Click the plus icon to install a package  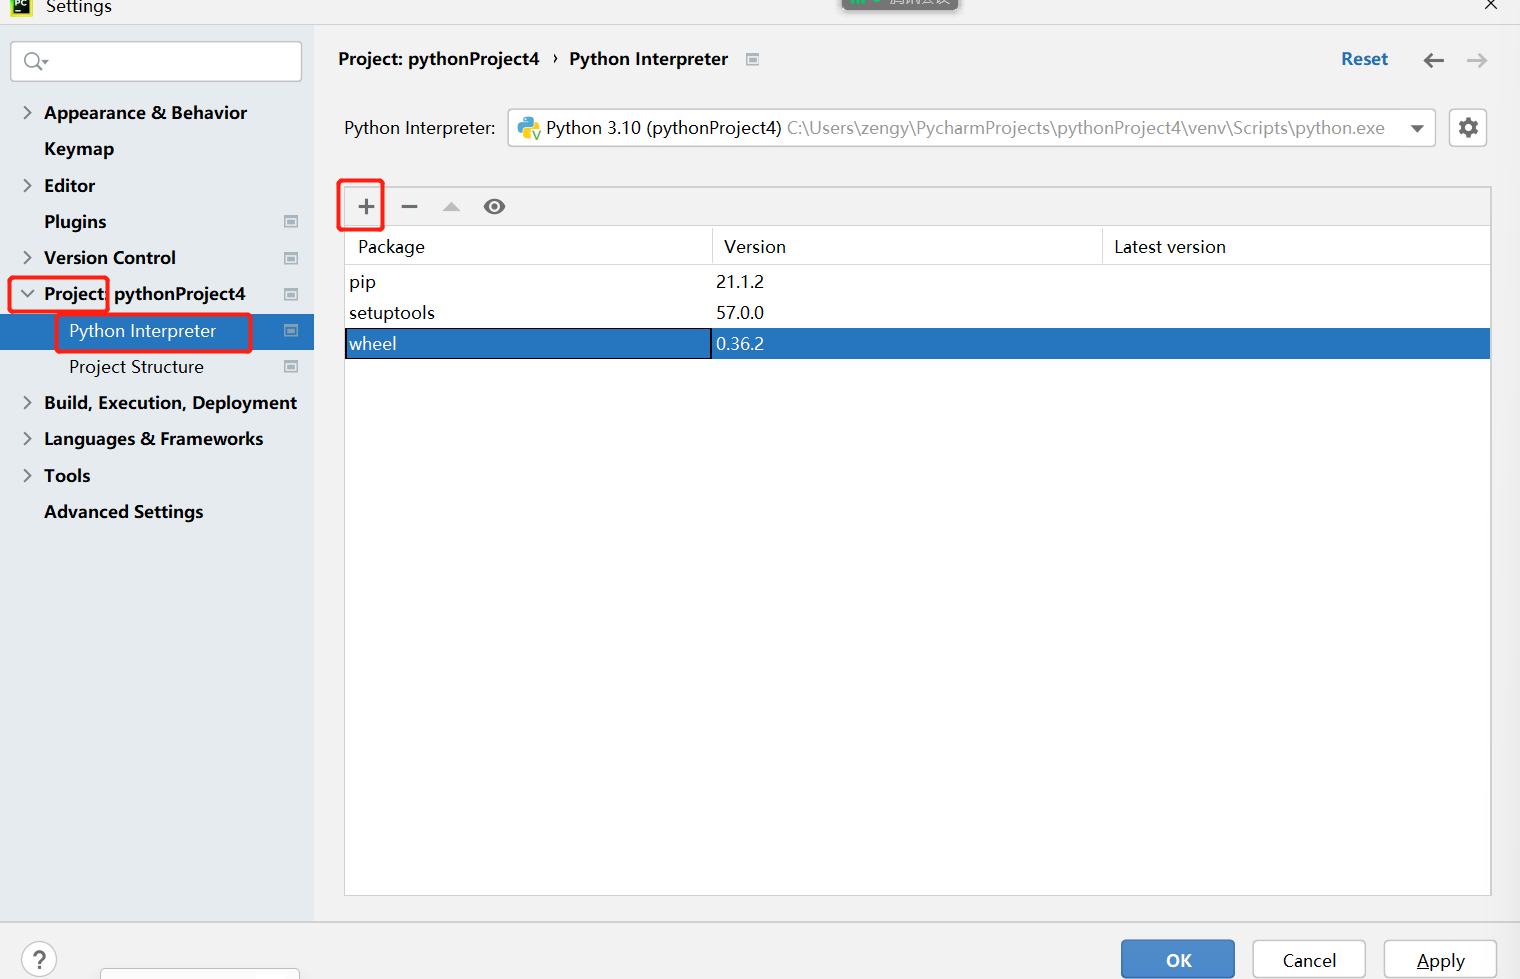pos(366,206)
